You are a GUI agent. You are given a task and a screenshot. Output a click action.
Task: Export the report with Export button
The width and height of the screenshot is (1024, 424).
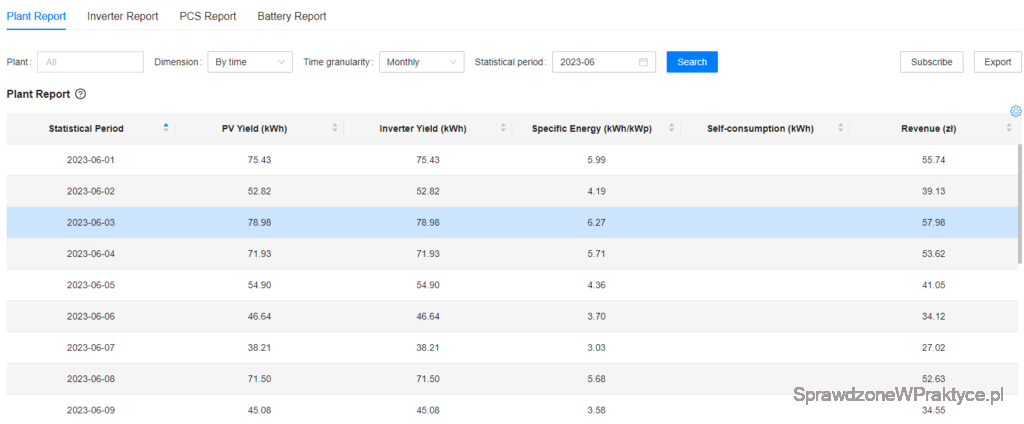997,62
